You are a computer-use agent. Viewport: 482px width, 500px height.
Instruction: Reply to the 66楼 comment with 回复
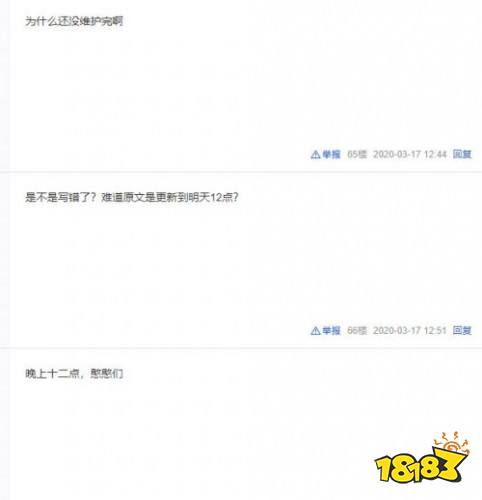click(x=462, y=331)
